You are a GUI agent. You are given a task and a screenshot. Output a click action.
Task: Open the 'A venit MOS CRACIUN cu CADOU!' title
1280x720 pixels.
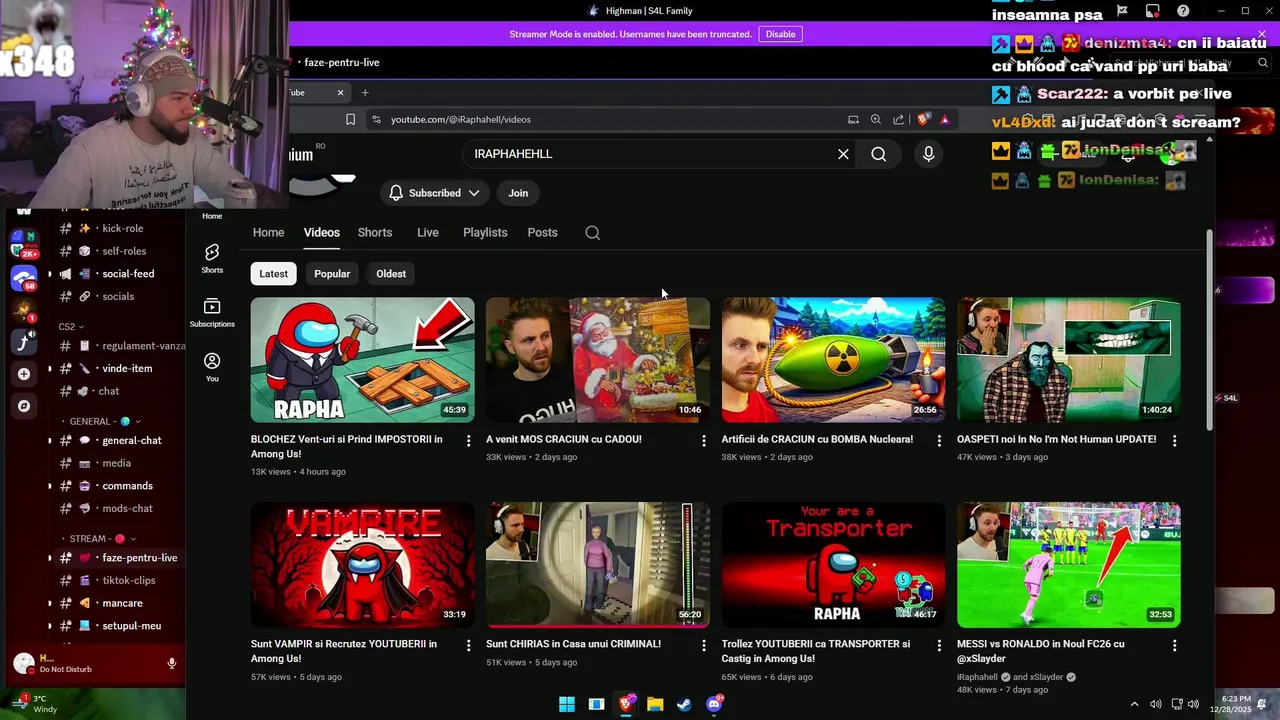click(564, 439)
